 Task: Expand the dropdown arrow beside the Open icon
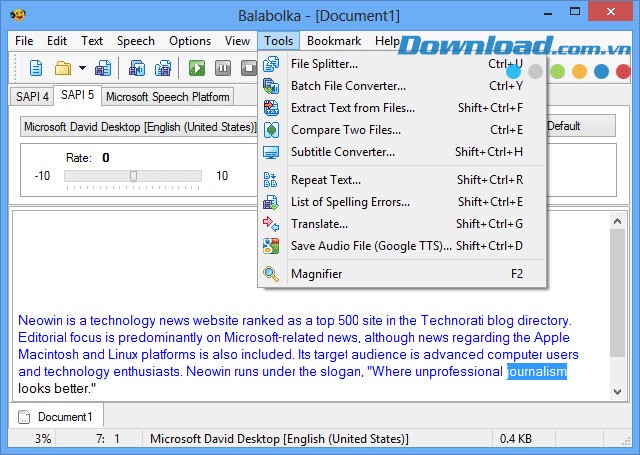click(x=82, y=68)
